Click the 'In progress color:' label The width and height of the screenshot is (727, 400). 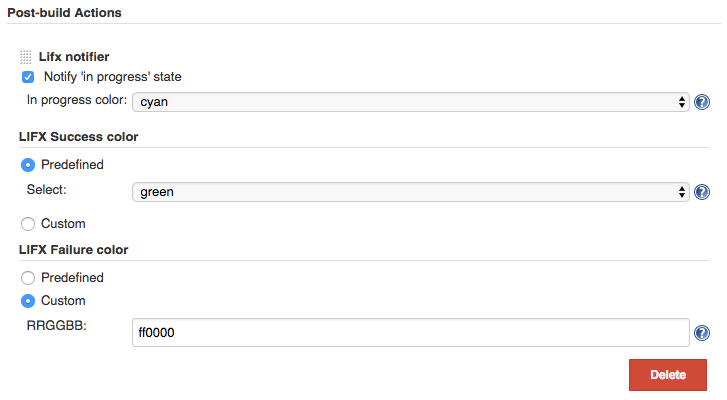[x=76, y=101]
